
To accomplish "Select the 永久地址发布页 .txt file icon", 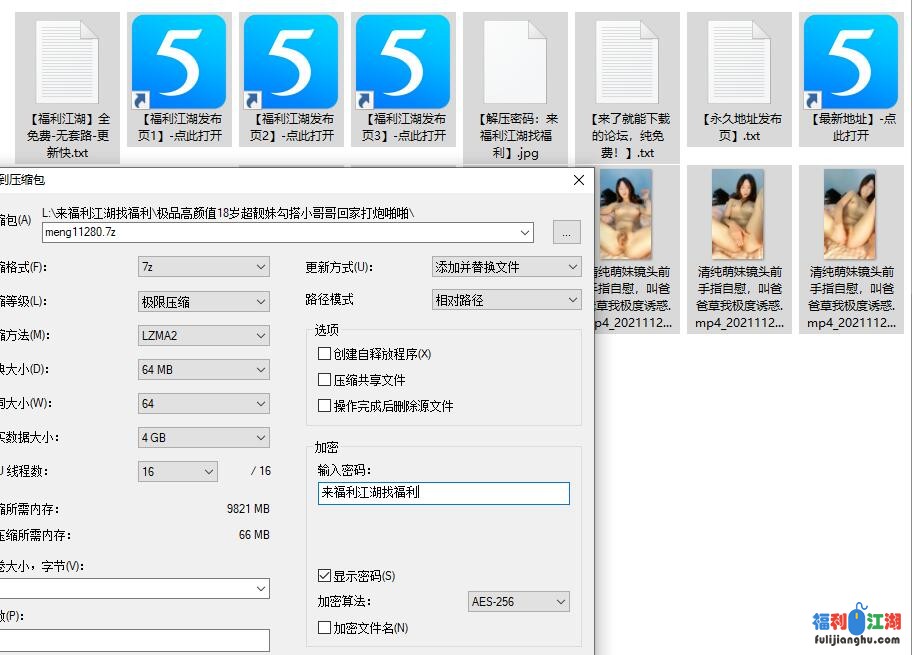I will 739,62.
